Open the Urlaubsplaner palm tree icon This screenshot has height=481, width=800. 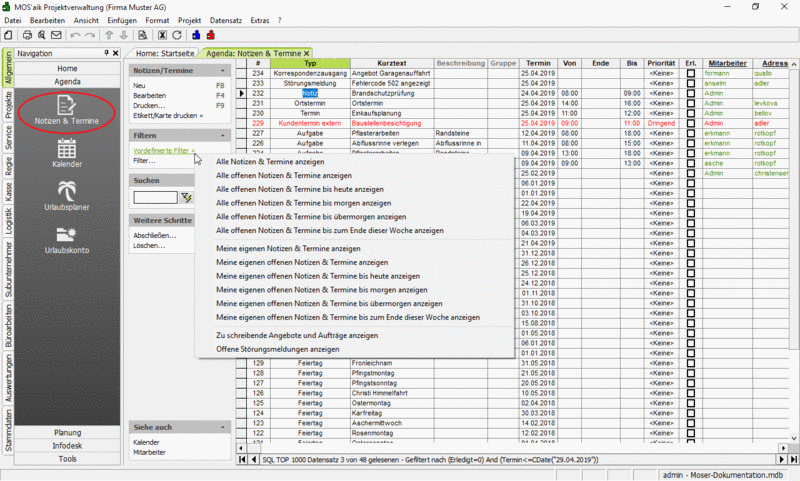(66, 196)
